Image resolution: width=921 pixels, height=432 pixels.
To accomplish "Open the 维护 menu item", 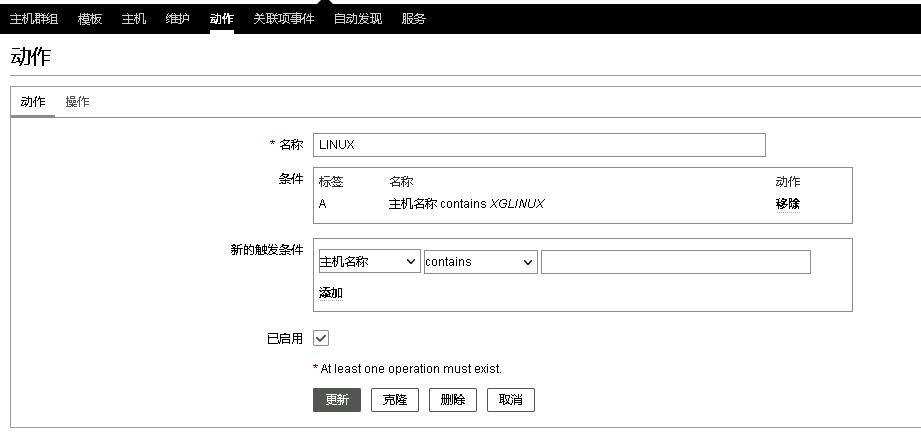I will click(177, 19).
